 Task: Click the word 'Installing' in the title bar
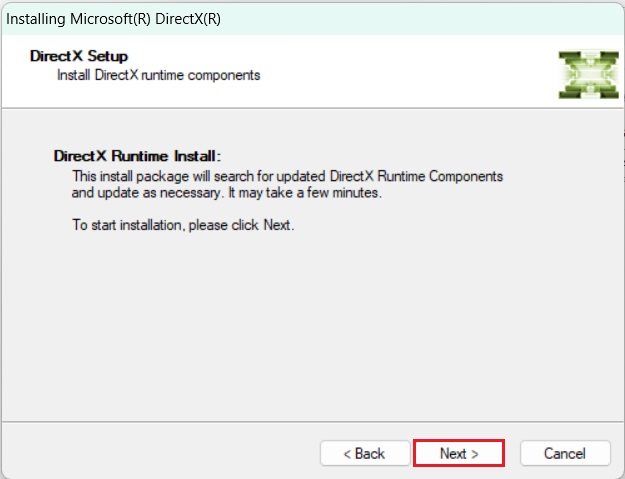[38, 19]
